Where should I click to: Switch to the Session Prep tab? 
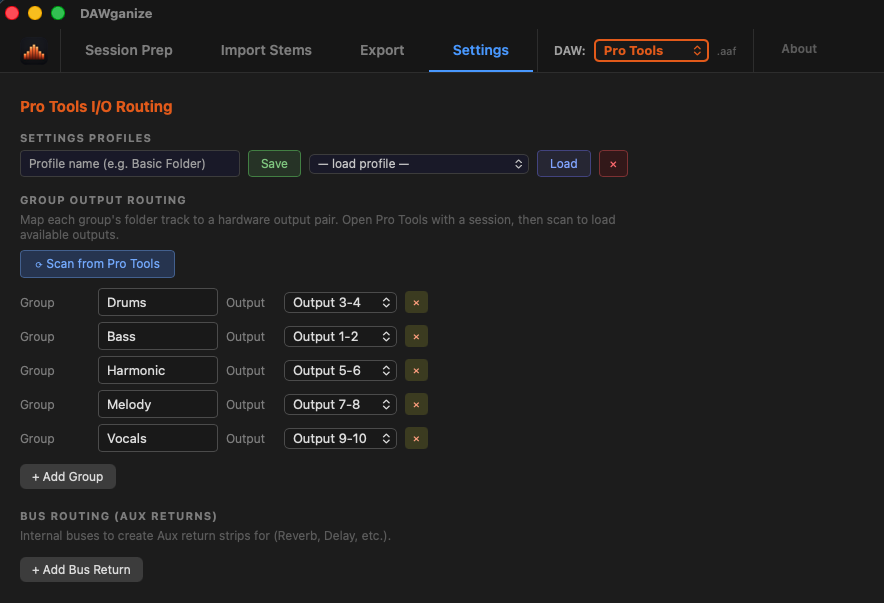128,50
